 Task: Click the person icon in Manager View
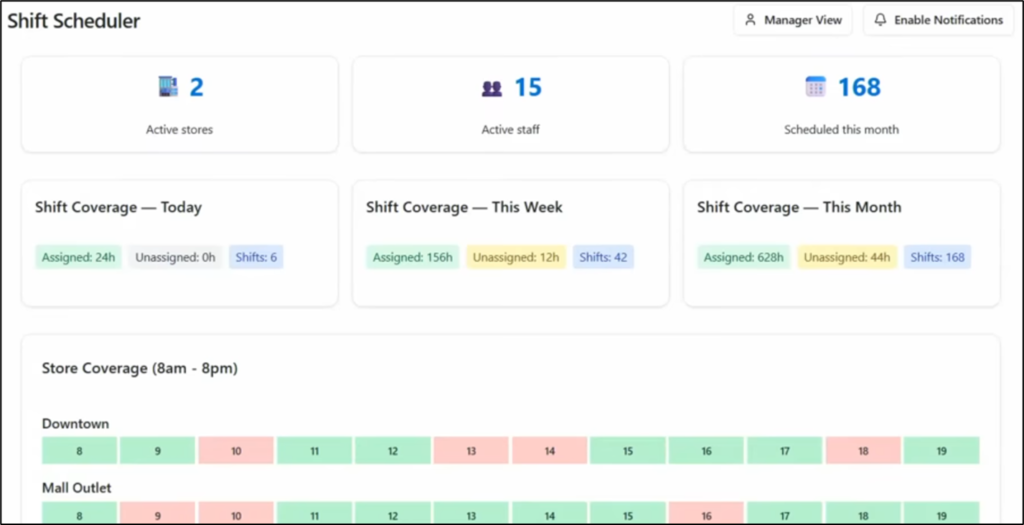tap(751, 20)
